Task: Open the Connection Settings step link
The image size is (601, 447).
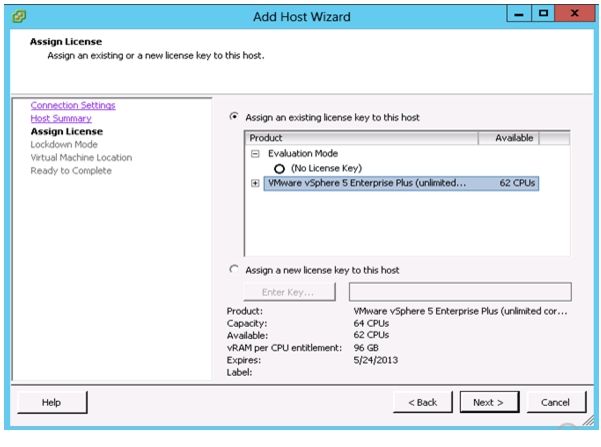Action: point(73,105)
